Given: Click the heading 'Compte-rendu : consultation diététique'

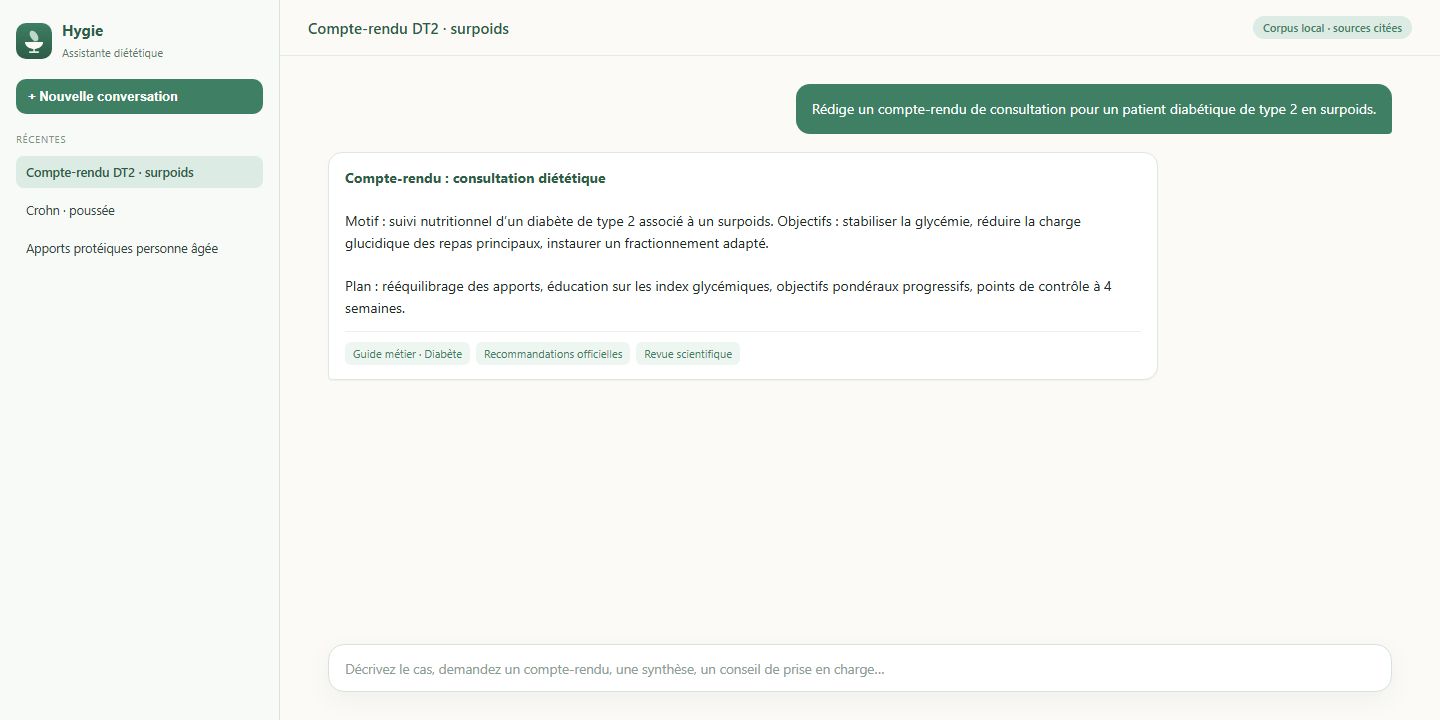Looking at the screenshot, I should click(x=475, y=178).
